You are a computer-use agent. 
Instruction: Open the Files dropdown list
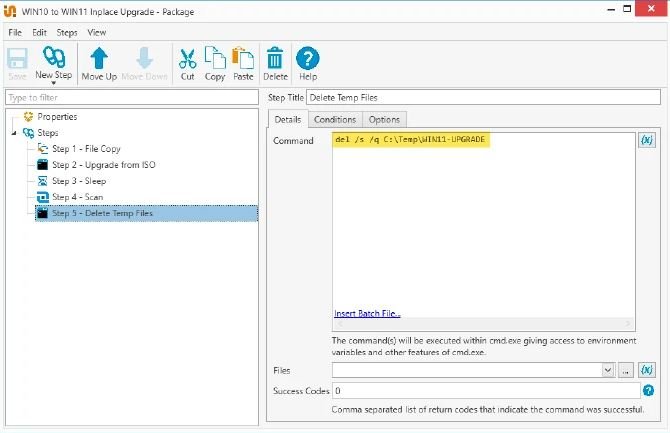[608, 370]
